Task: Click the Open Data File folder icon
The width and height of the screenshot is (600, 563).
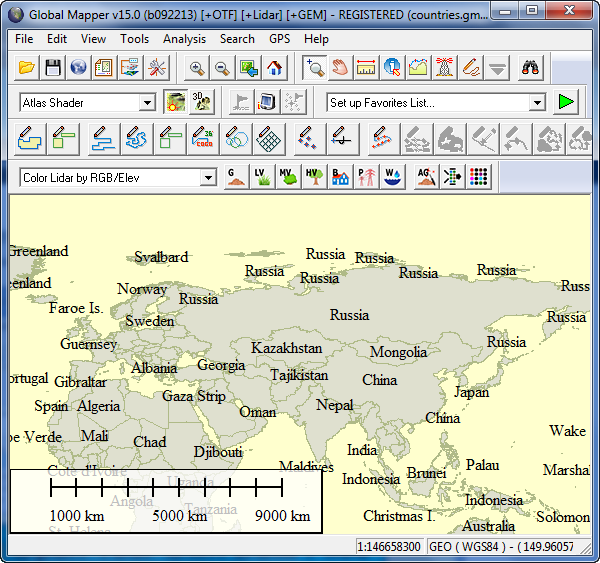Action: point(27,68)
